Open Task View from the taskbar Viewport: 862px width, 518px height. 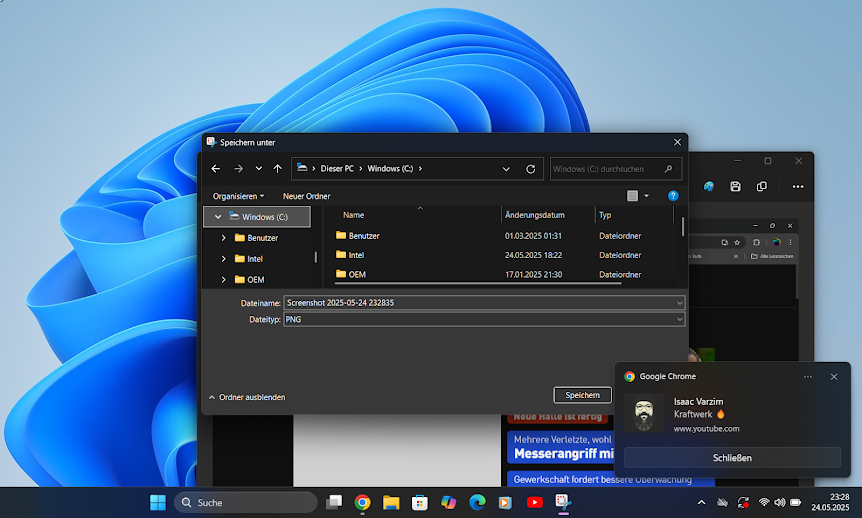click(334, 503)
